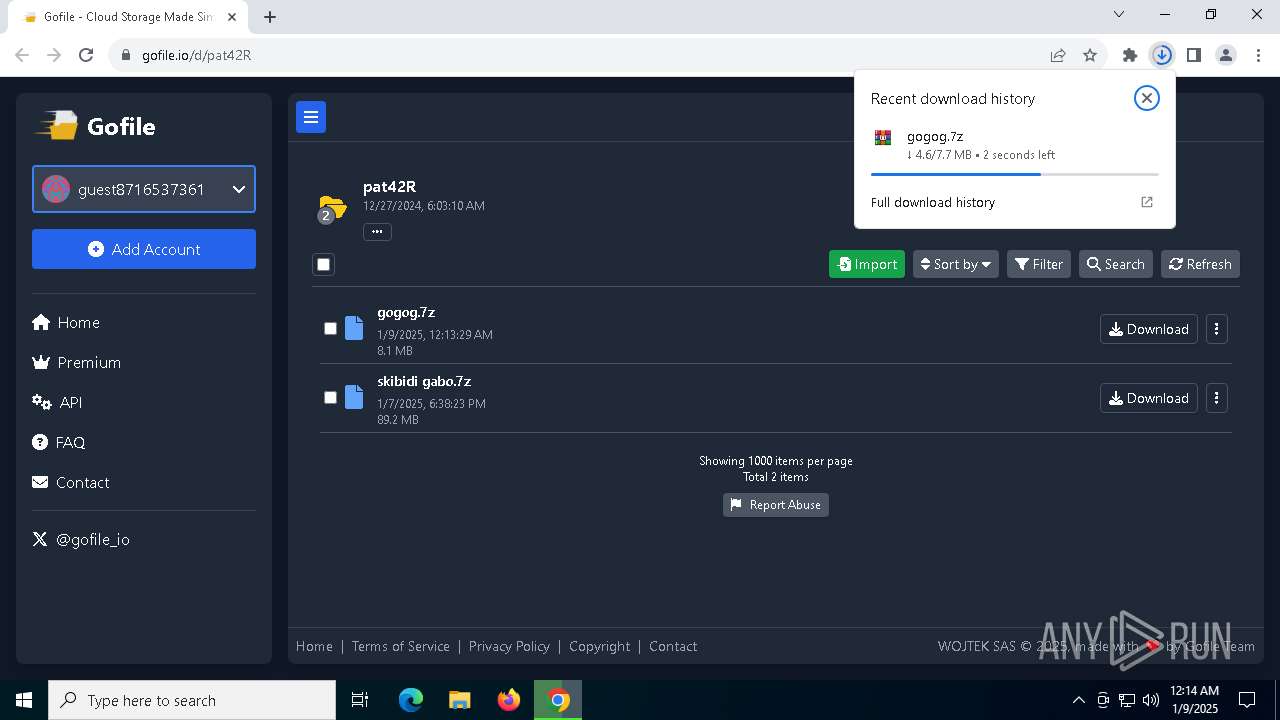The width and height of the screenshot is (1280, 720).
Task: Open the Chrome profile avatar
Action: pyautogui.click(x=1226, y=55)
